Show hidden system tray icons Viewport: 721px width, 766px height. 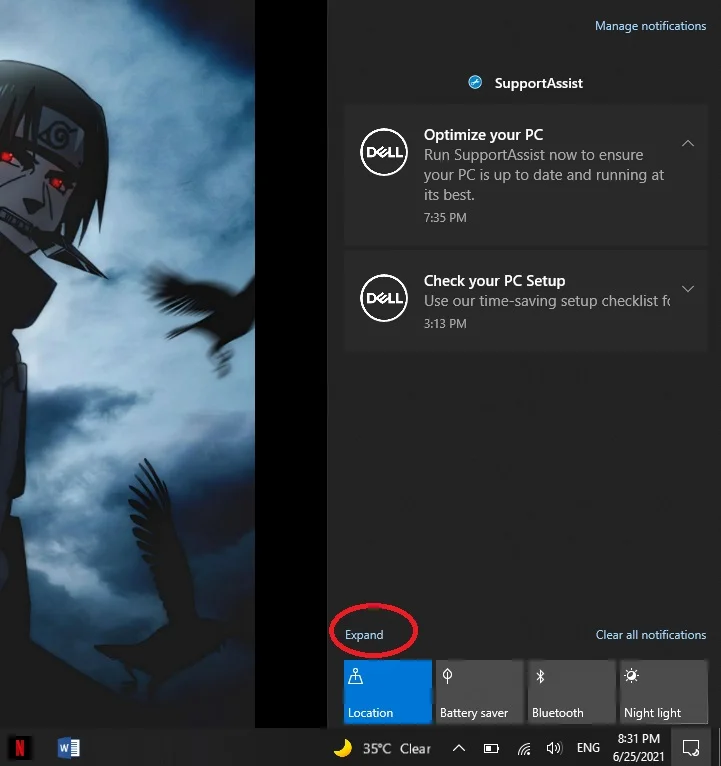(x=459, y=748)
